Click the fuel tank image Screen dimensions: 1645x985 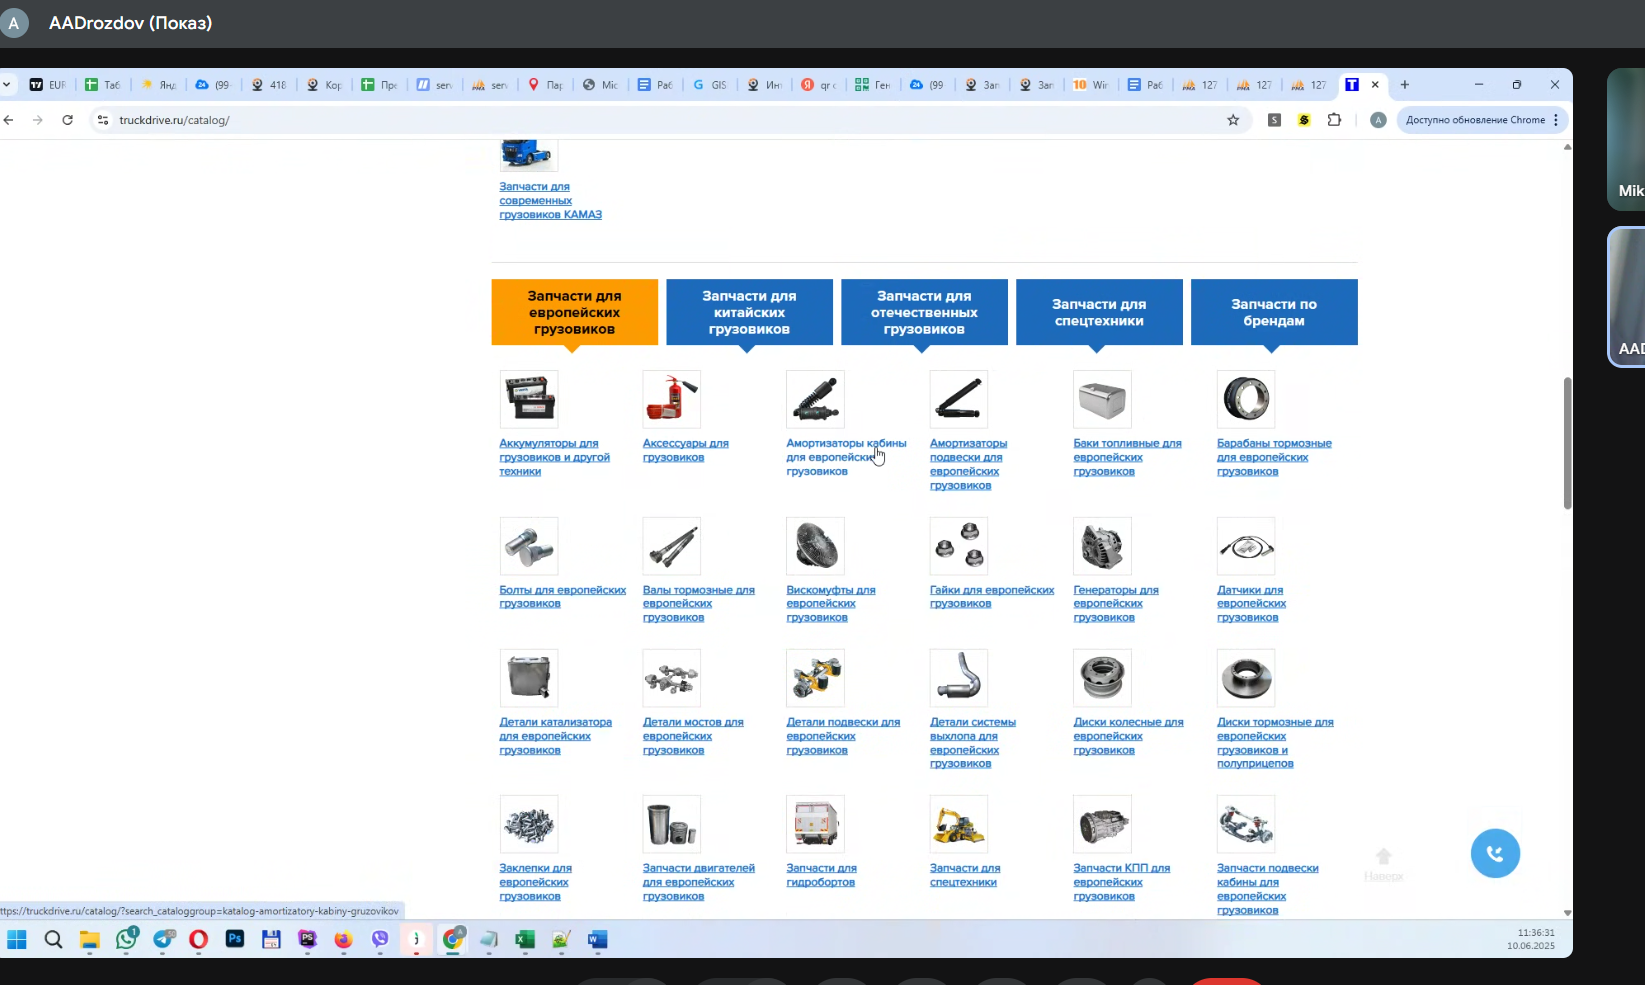(1102, 399)
